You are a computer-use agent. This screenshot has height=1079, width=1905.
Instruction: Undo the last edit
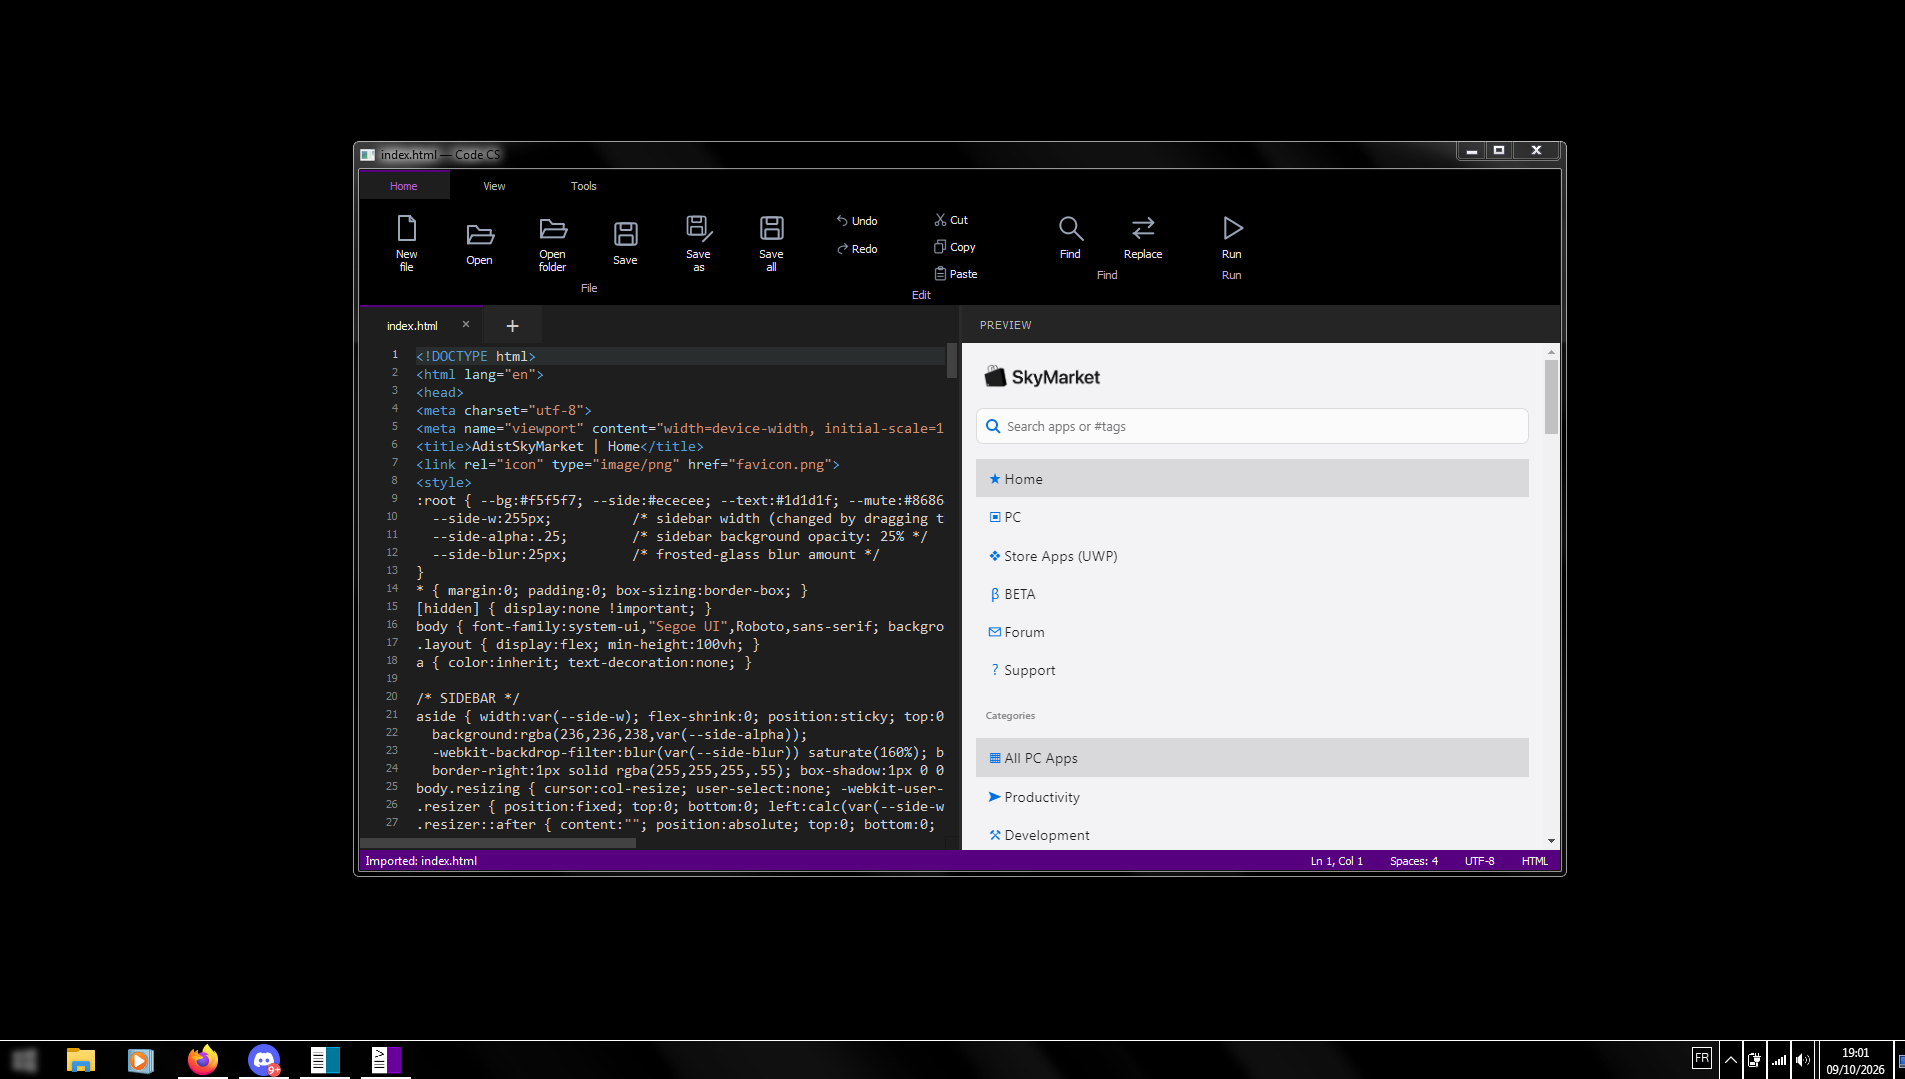[857, 221]
